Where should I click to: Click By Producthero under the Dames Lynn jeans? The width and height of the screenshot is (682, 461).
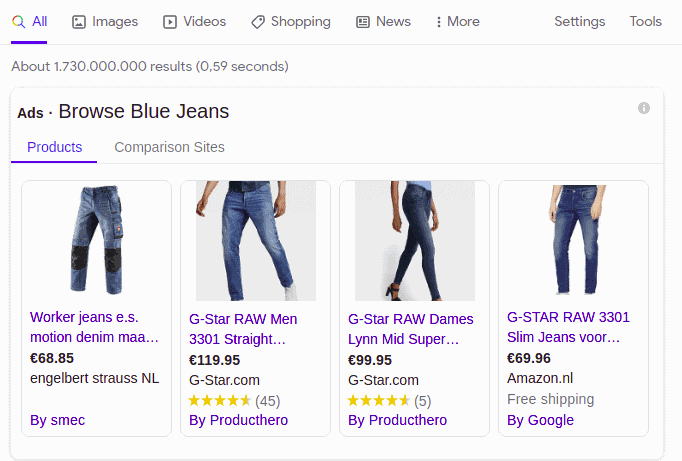point(398,420)
